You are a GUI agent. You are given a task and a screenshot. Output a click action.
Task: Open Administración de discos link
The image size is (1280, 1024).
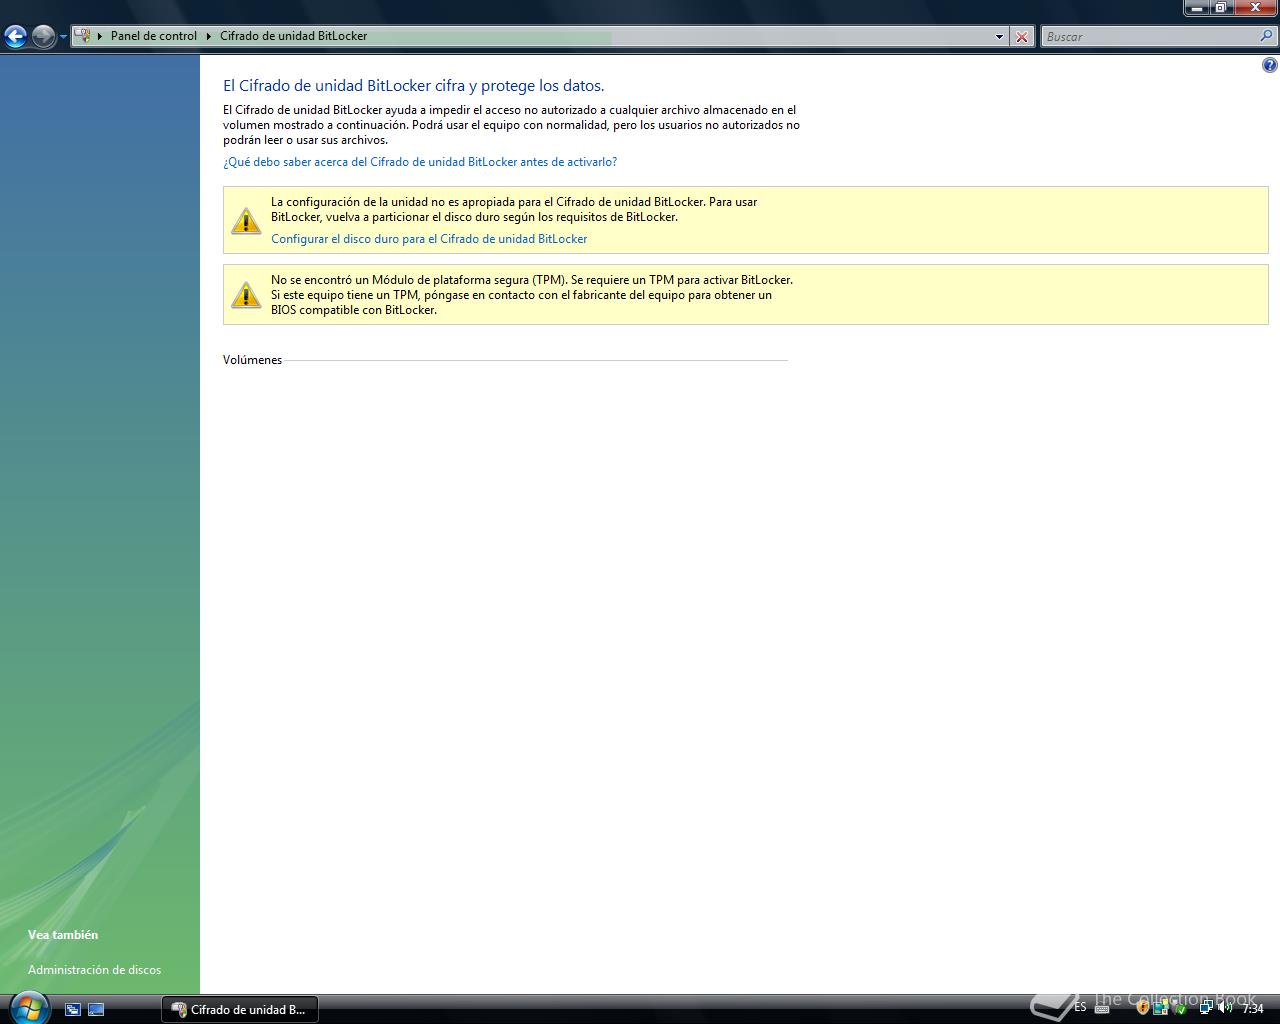[x=94, y=970]
